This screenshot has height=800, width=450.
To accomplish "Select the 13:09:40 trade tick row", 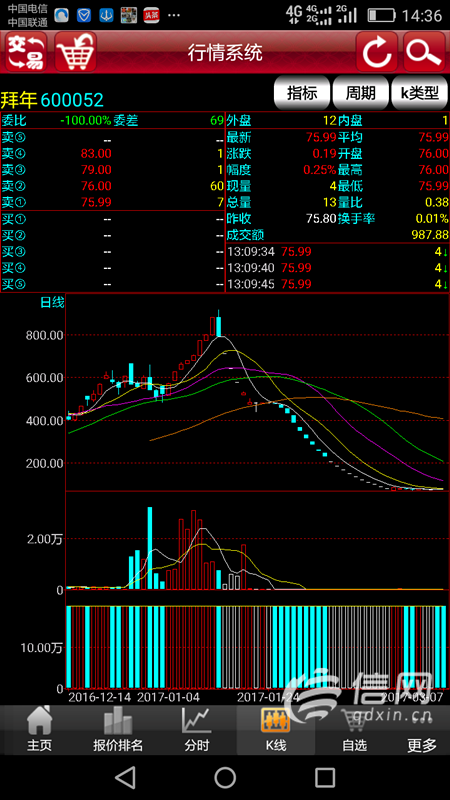I will point(337,268).
